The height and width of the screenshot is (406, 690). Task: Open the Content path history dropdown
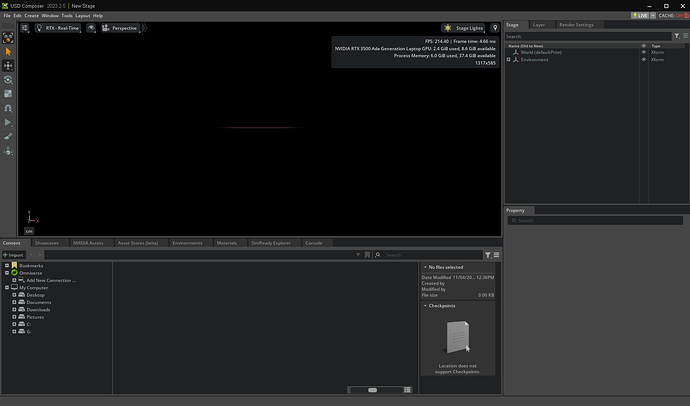[358, 255]
